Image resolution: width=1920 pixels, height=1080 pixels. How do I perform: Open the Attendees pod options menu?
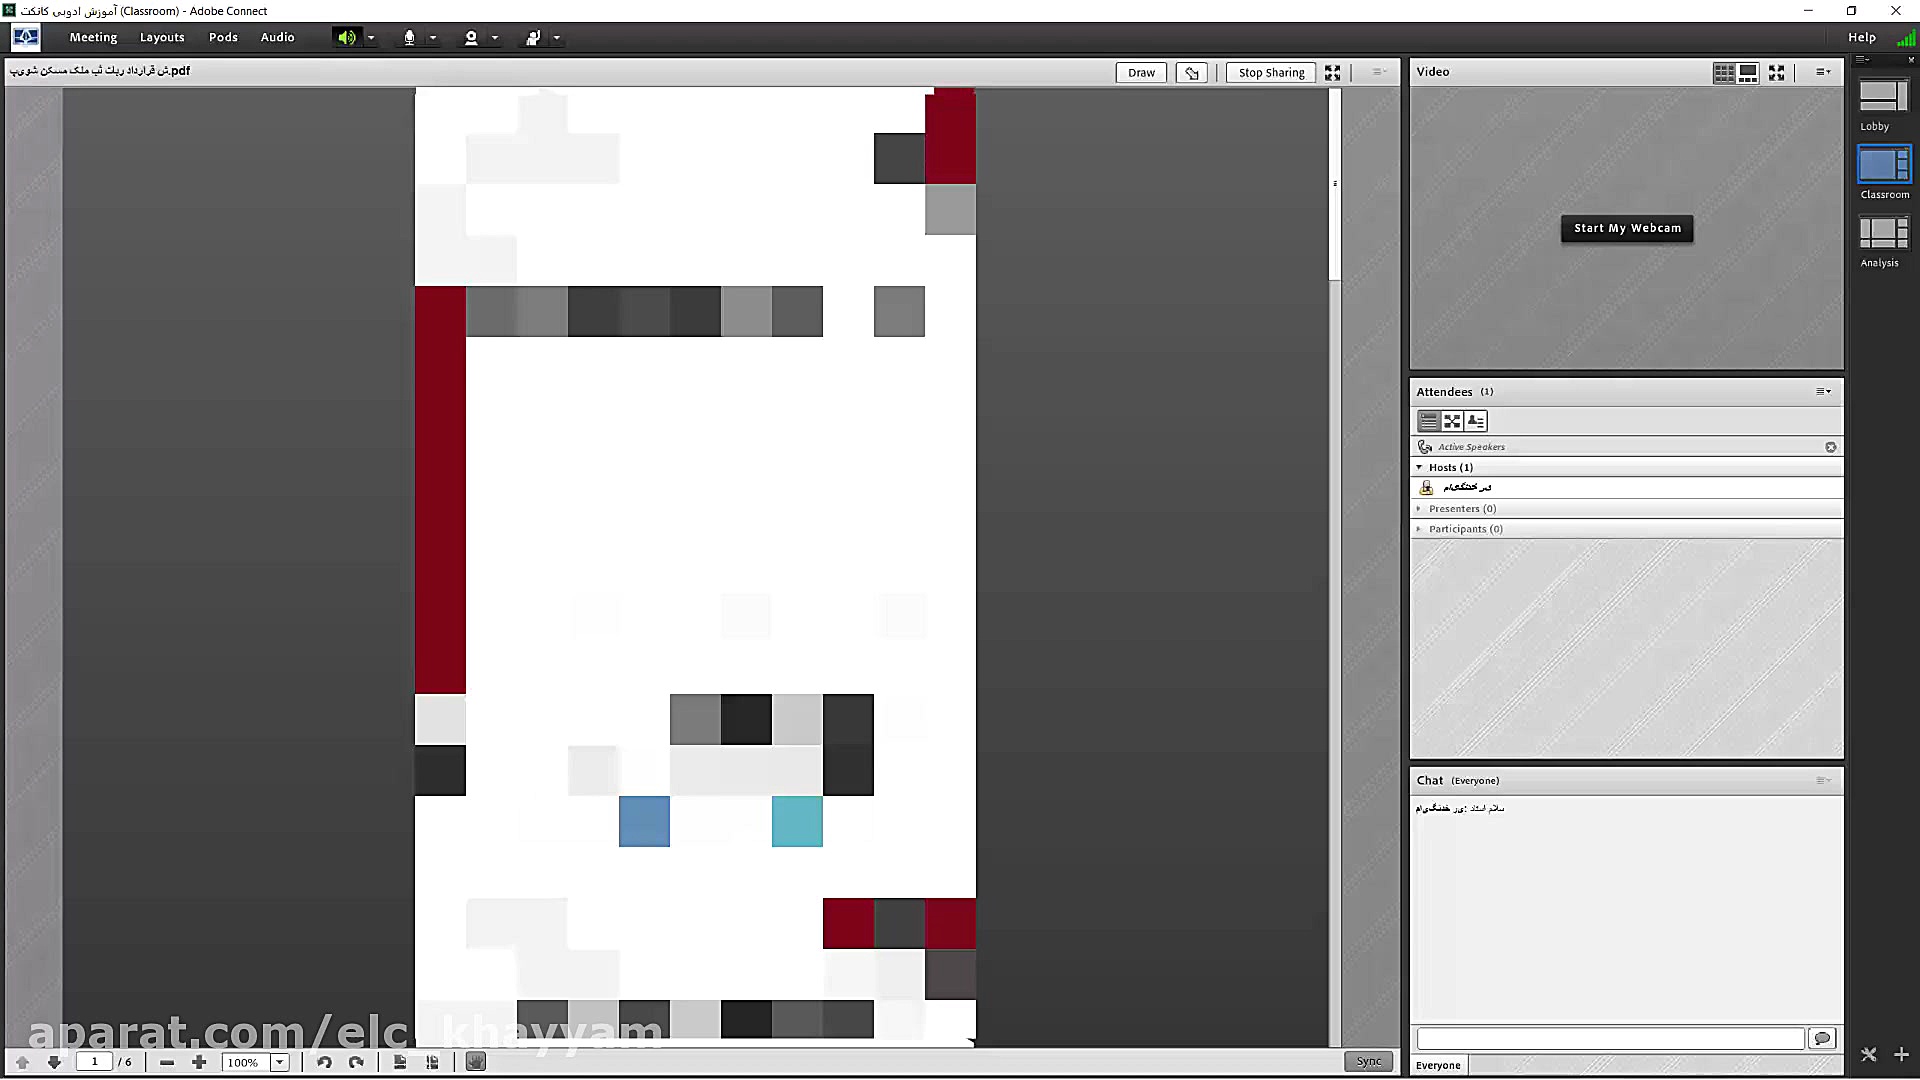pos(1823,391)
